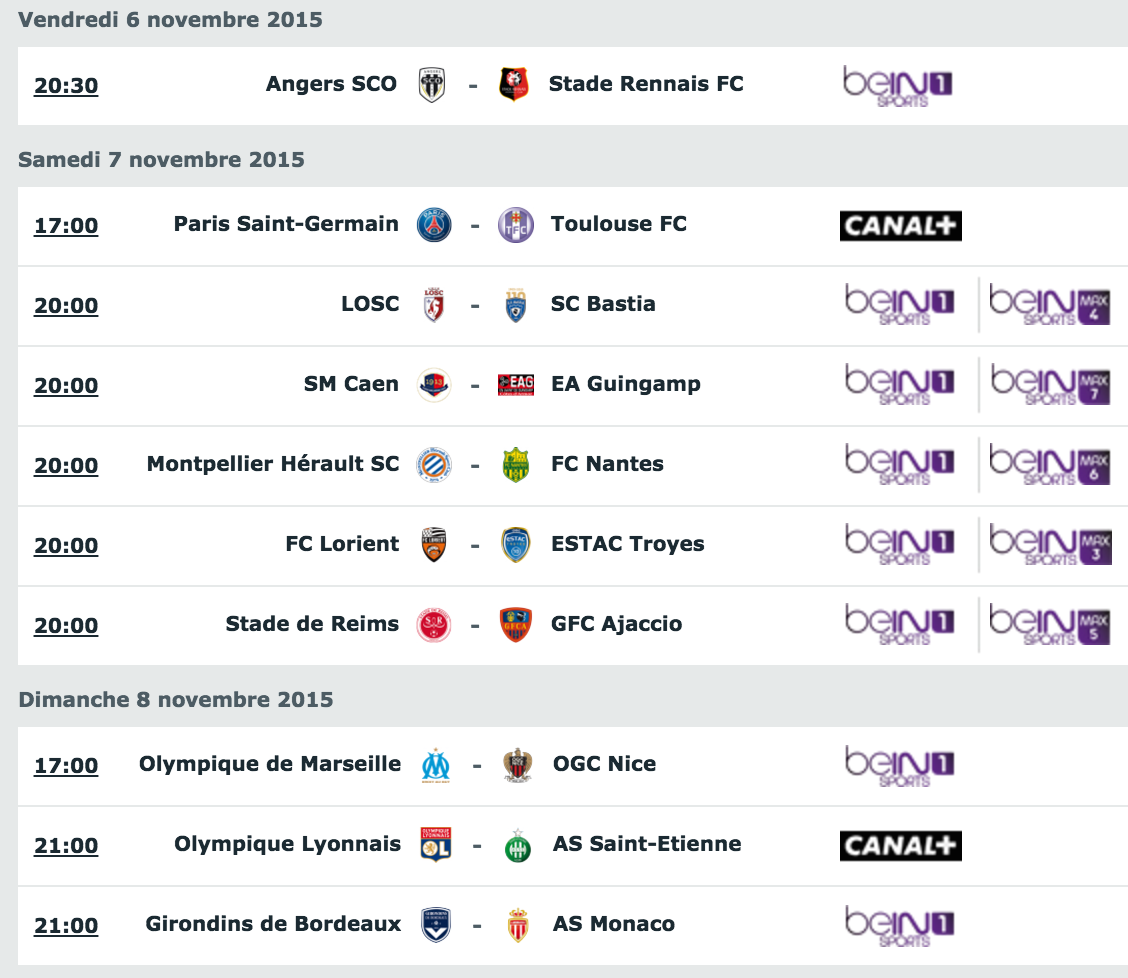Click the Canal+ logo for Lyon derby
This screenshot has width=1128, height=978.
click(901, 846)
